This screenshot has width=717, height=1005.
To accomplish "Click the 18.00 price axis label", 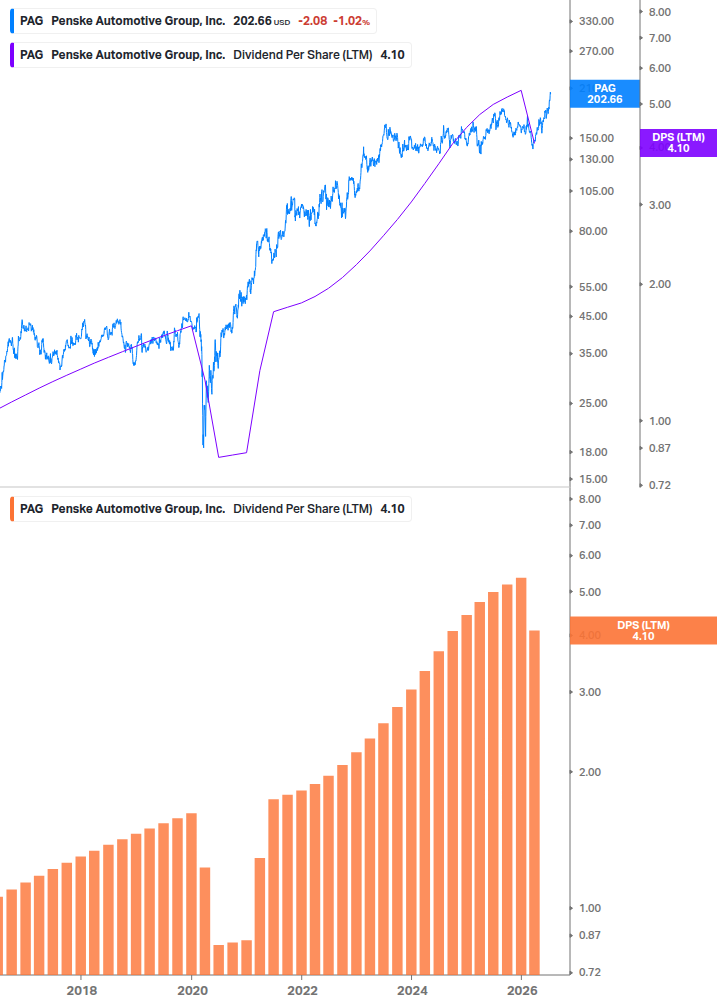I will [593, 453].
